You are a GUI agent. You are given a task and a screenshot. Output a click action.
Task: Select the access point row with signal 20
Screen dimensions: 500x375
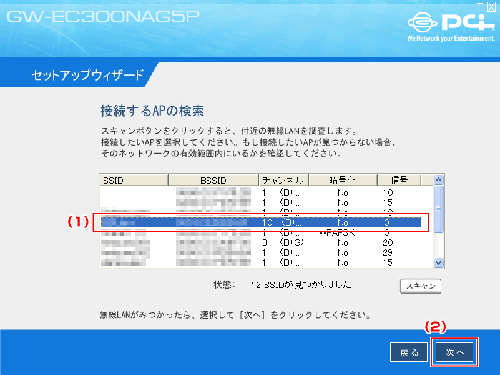(x=261, y=242)
